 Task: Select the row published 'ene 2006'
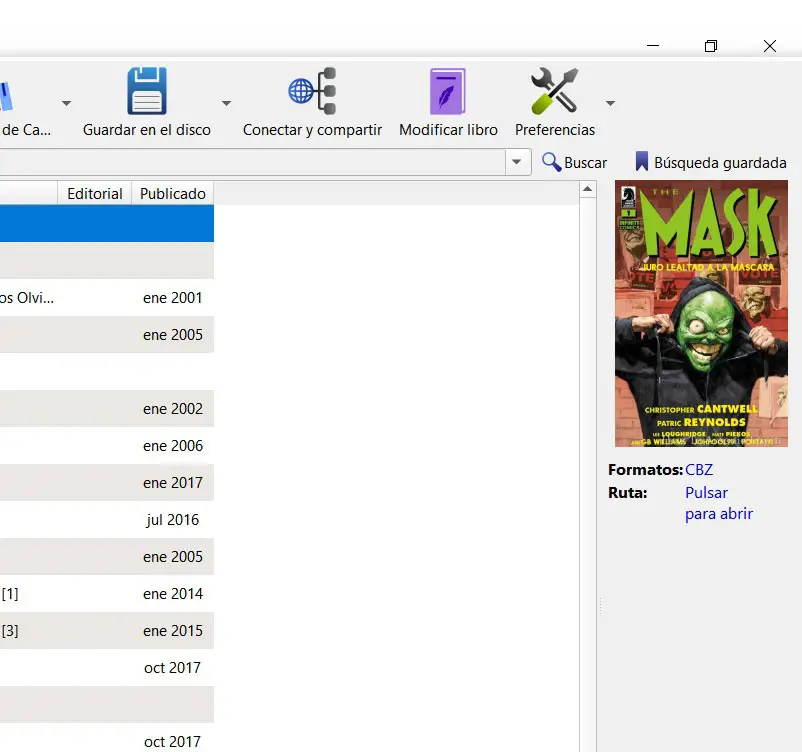click(107, 446)
